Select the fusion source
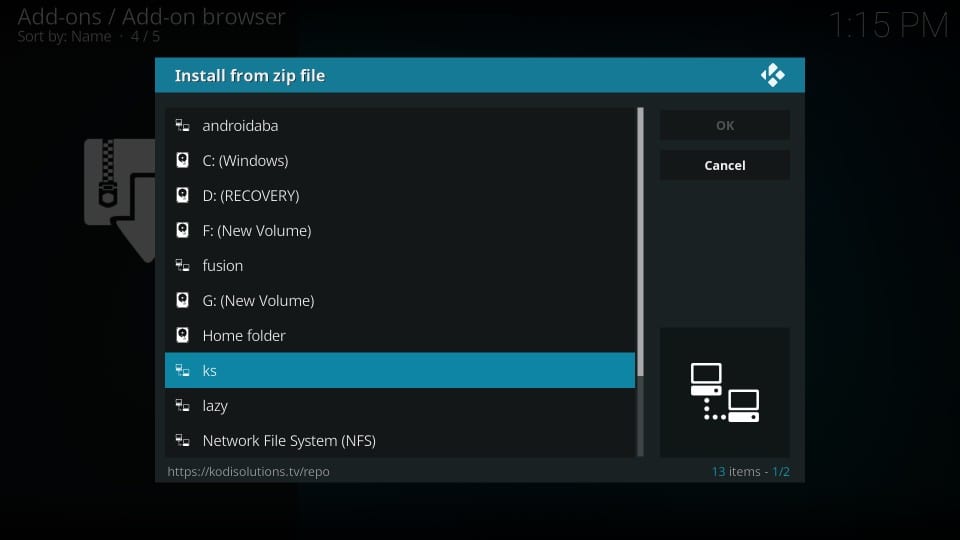 pyautogui.click(x=400, y=265)
